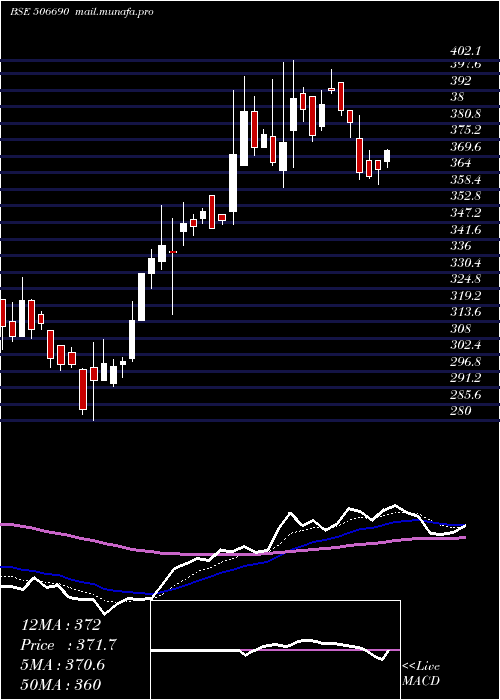
Task: Click the 364 price axis label
Action: [461, 163]
